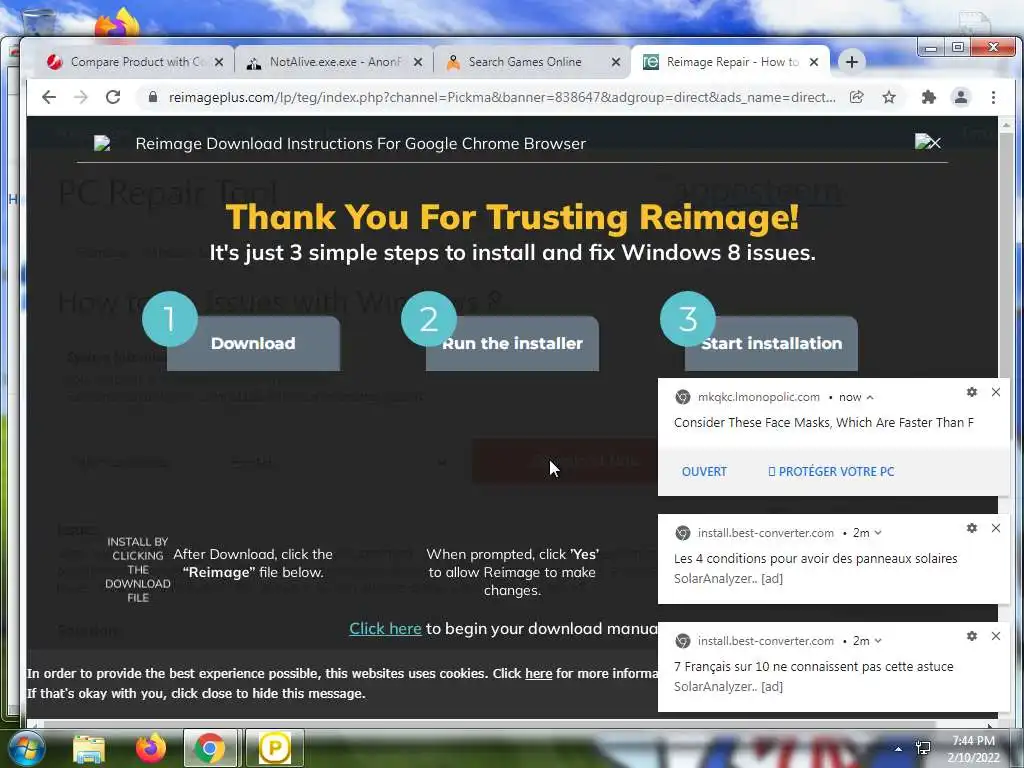Click the step 1 Download button

tap(253, 344)
